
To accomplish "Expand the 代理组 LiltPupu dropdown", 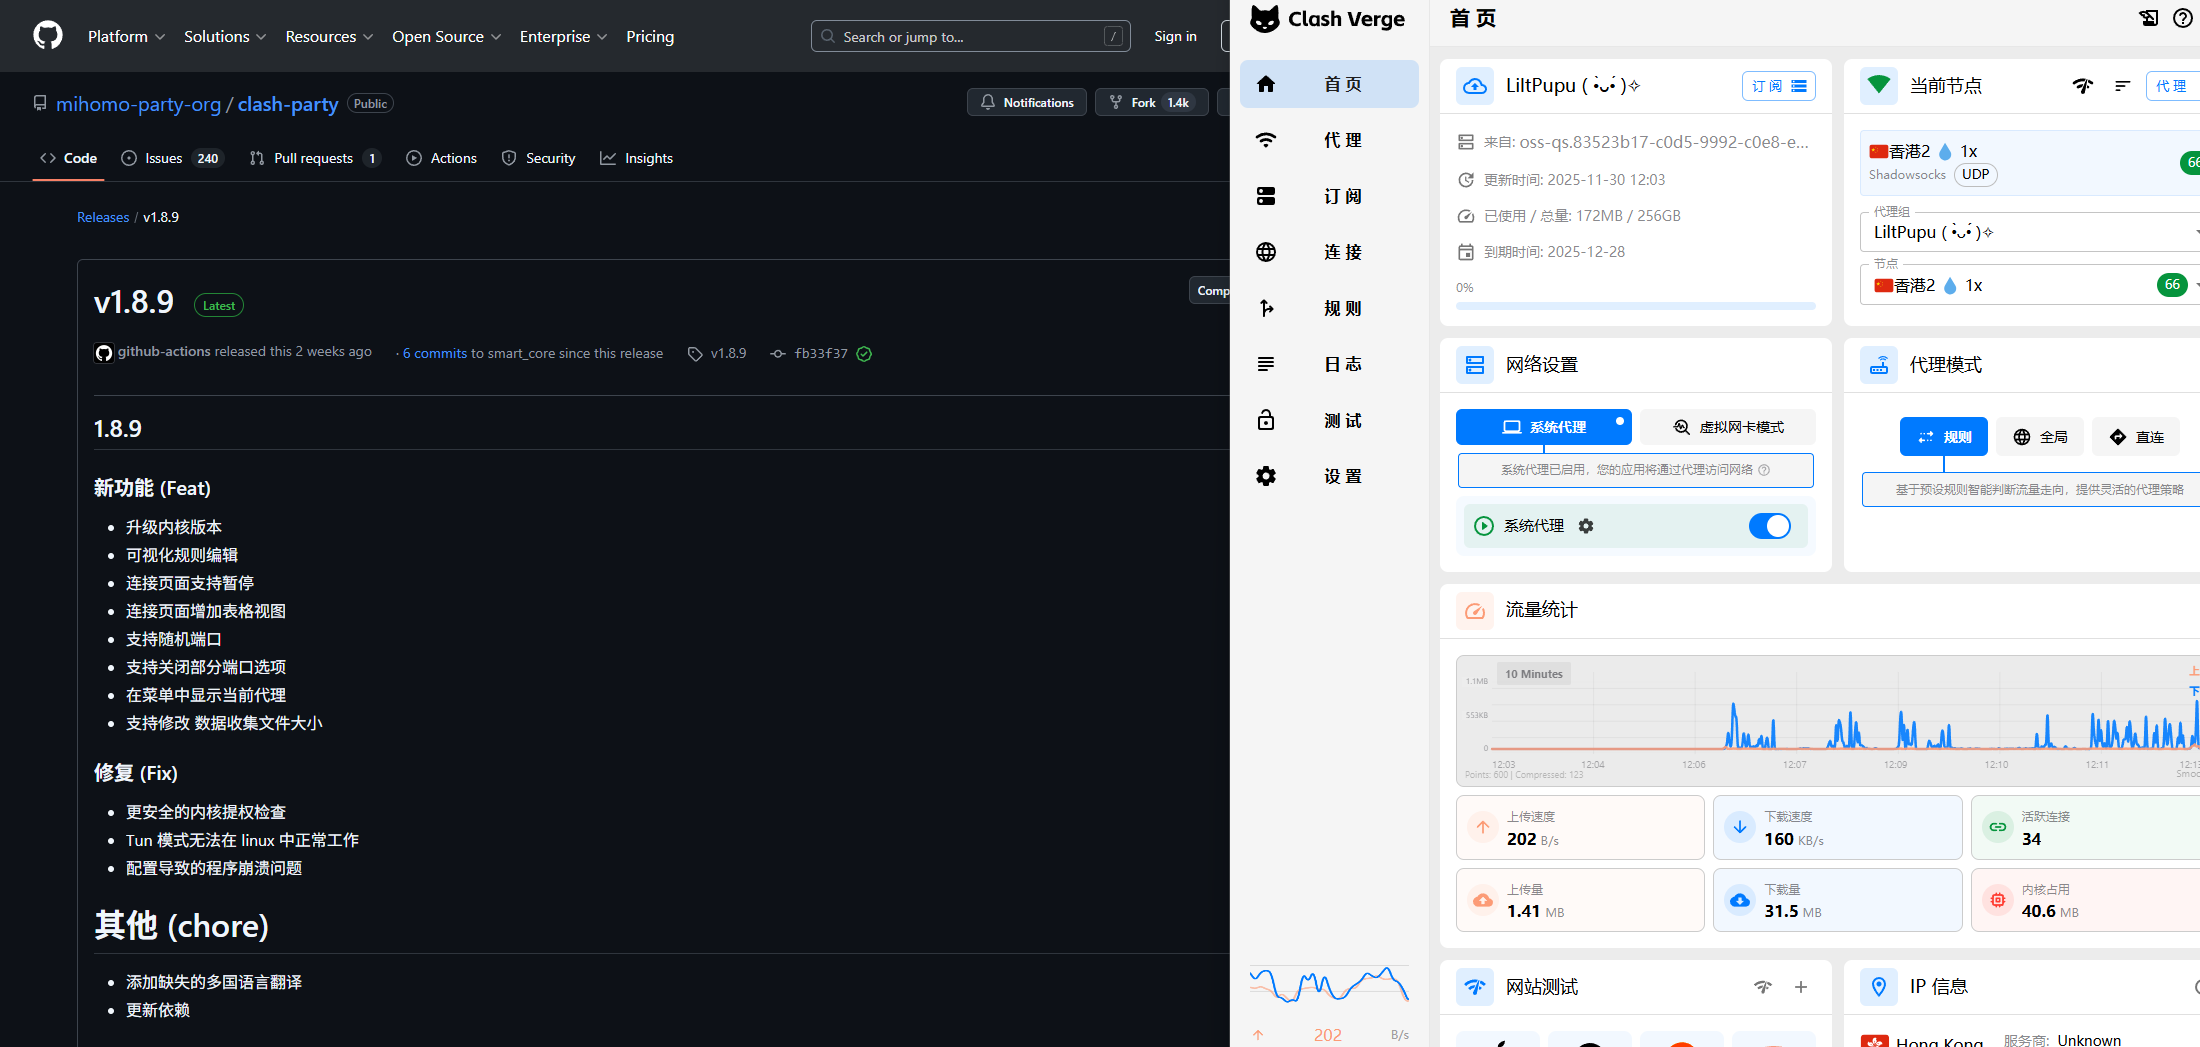I will pyautogui.click(x=2030, y=232).
